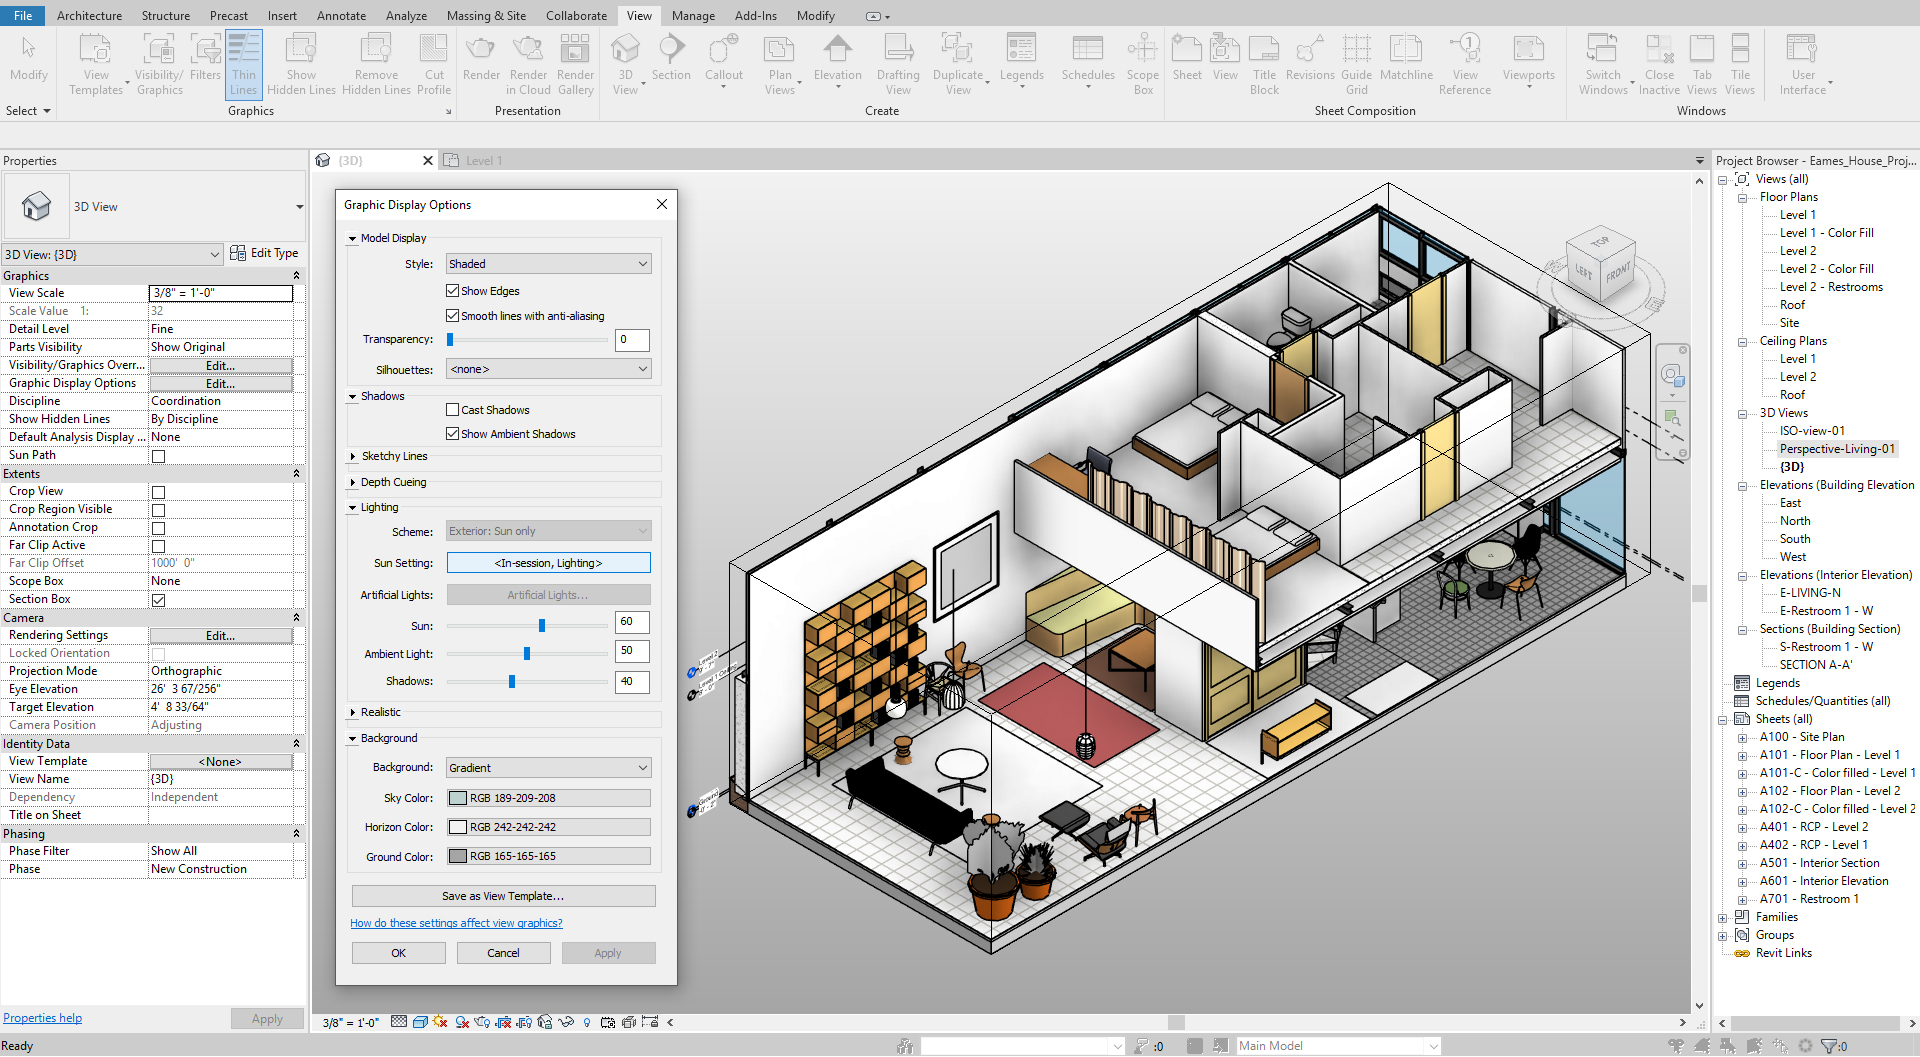Collapse the Floor Plans tree node
The image size is (1920, 1057).
[1740, 197]
